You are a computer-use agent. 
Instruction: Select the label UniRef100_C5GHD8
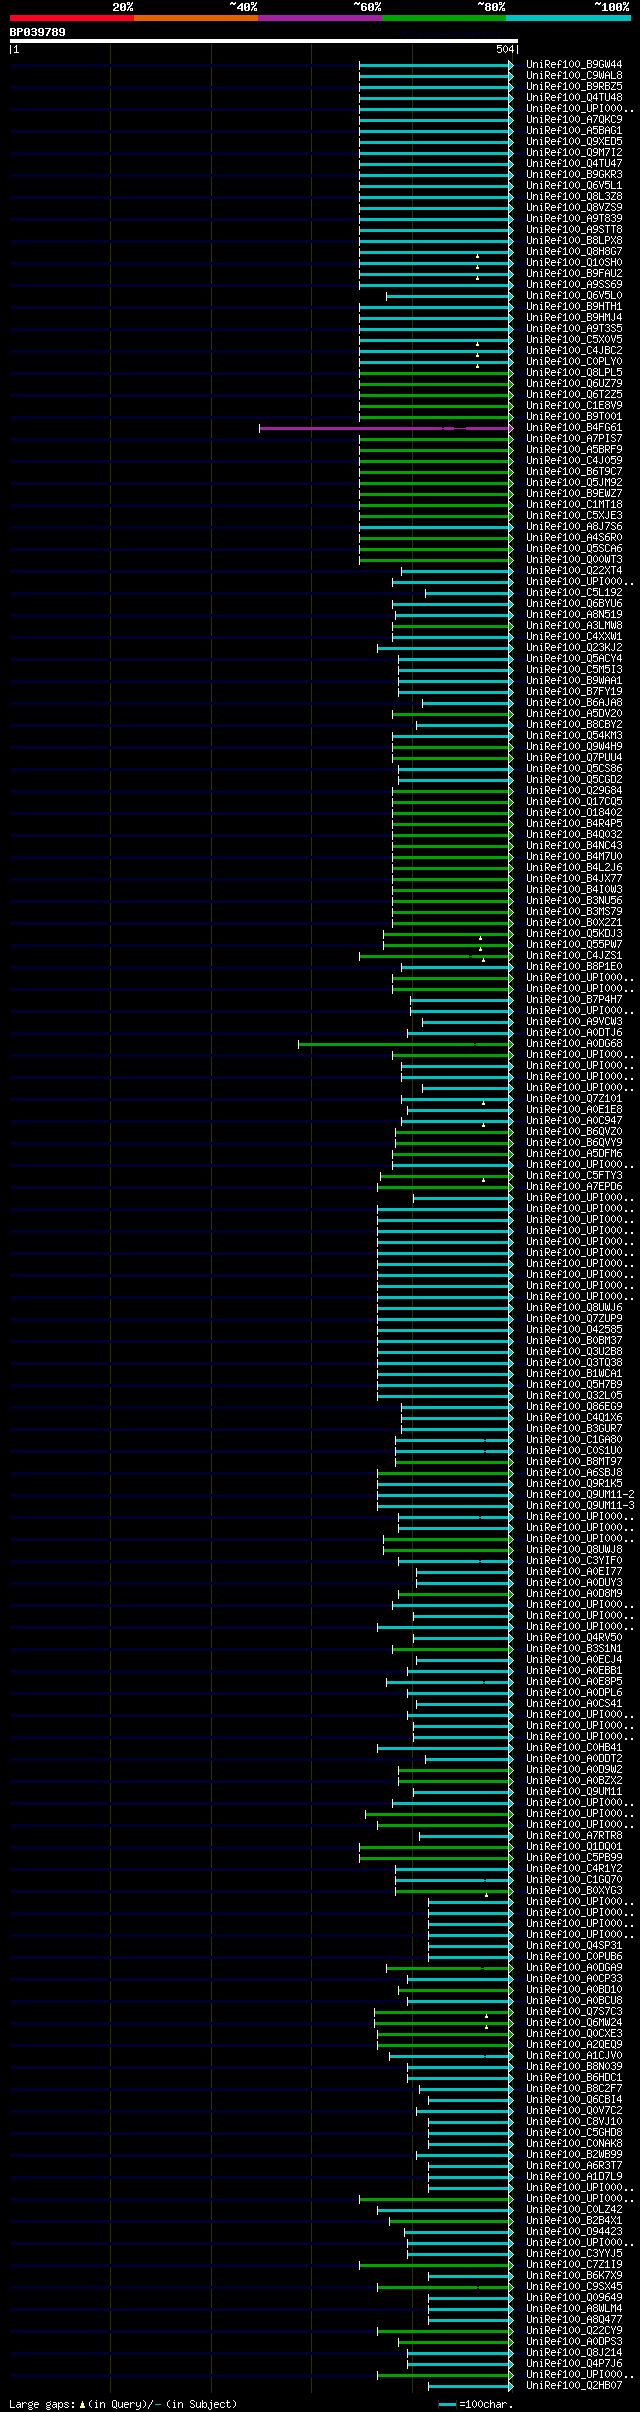[574, 2133]
